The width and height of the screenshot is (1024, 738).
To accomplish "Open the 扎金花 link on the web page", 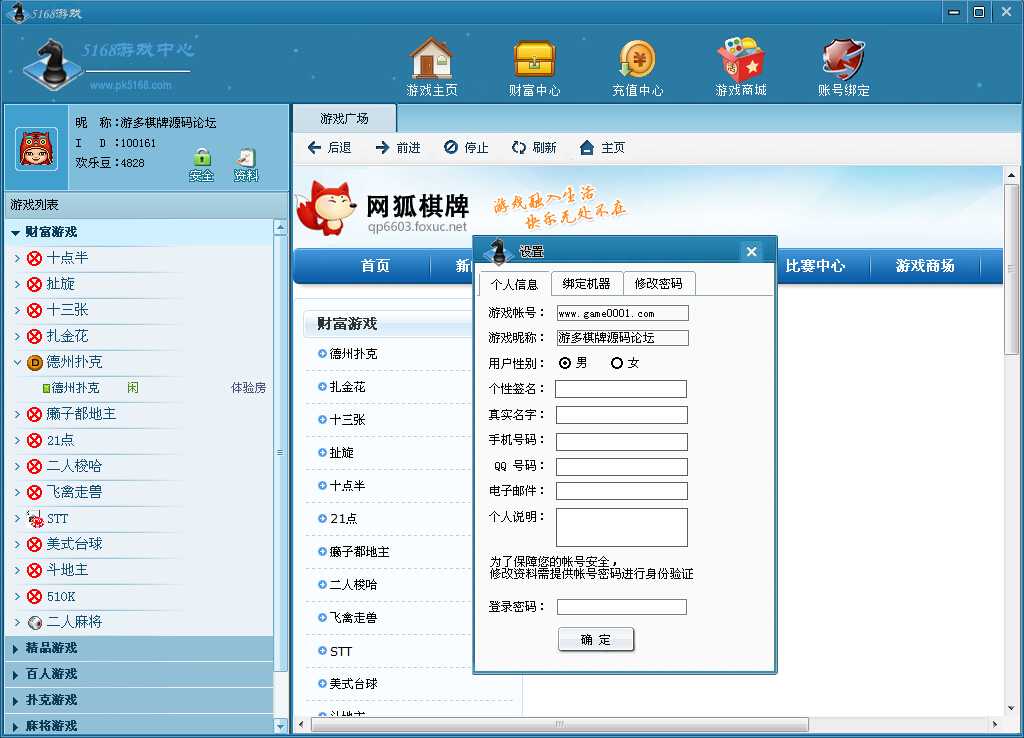I will tap(347, 387).
